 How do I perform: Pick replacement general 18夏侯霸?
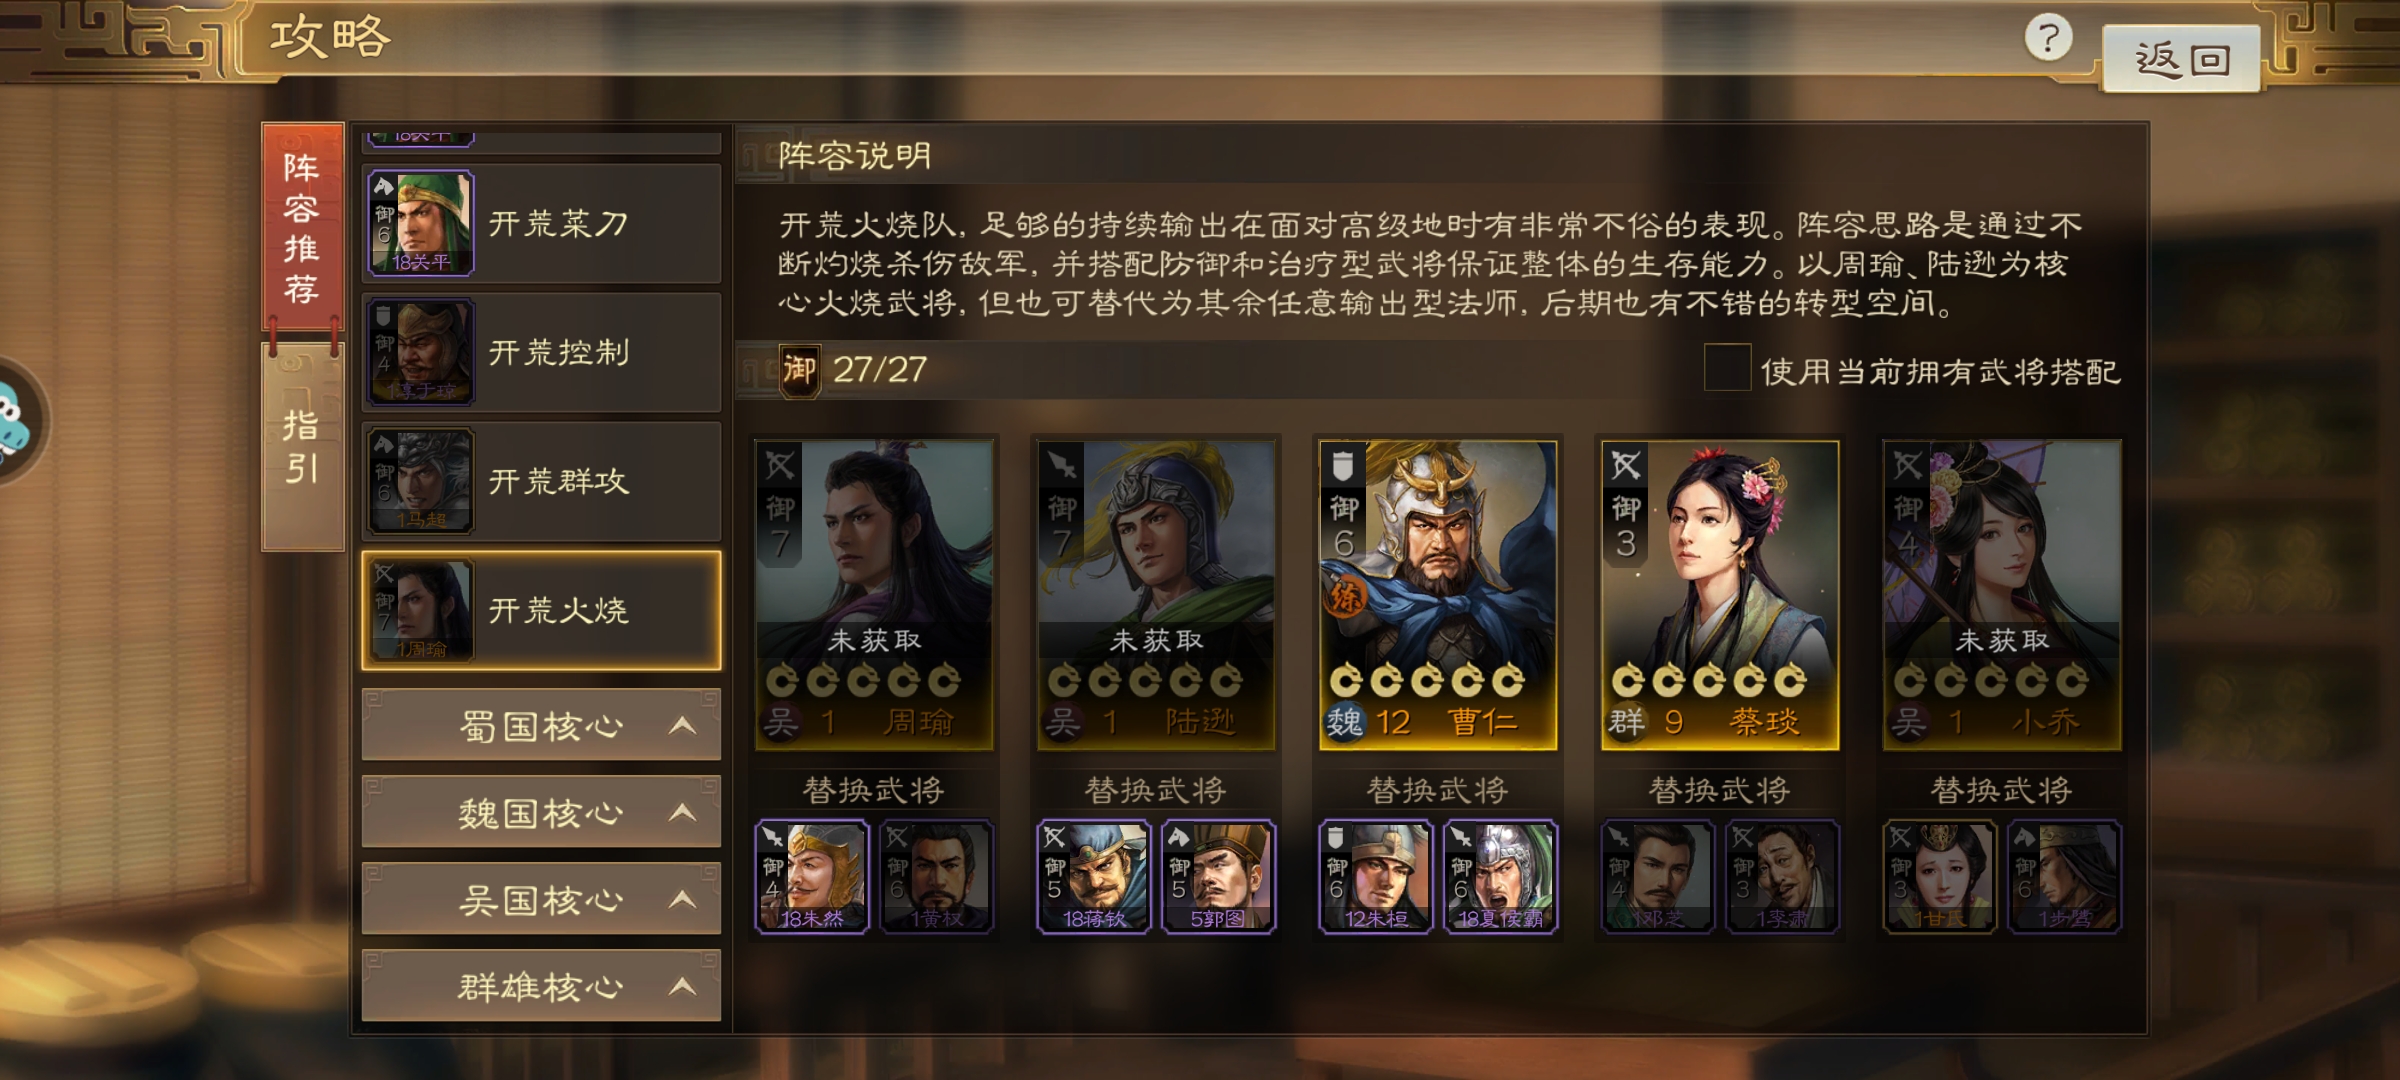(1500, 877)
